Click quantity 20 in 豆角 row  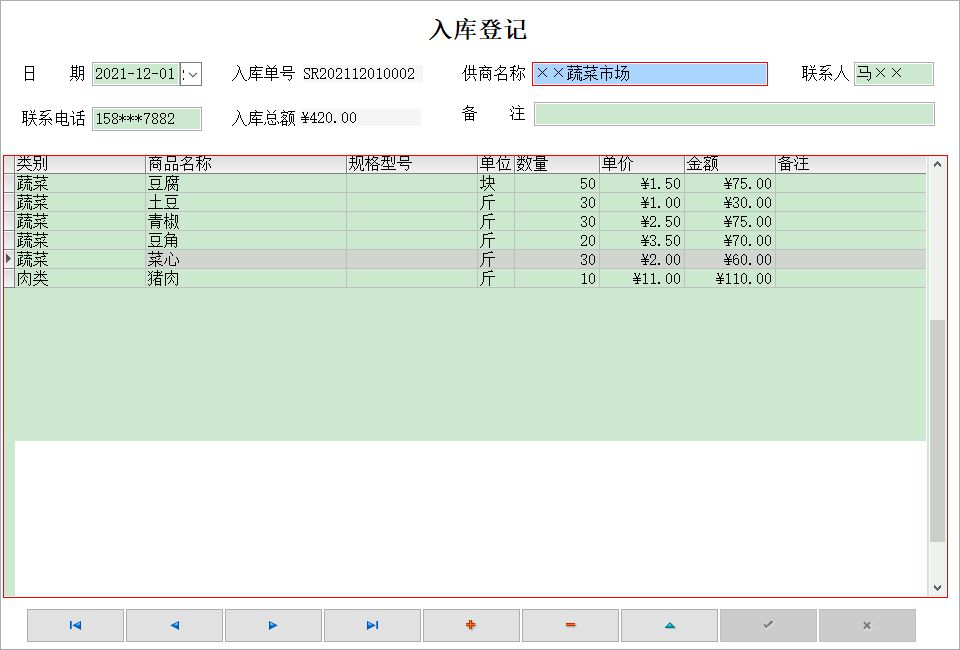pyautogui.click(x=557, y=241)
